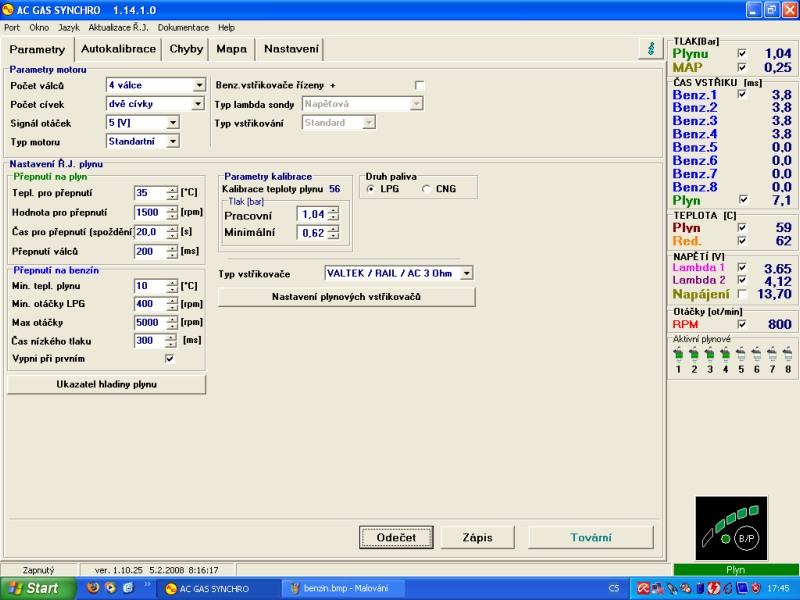The width and height of the screenshot is (800, 600).
Task: Toggle the Benz.1 injection time checkbox
Action: click(x=742, y=94)
